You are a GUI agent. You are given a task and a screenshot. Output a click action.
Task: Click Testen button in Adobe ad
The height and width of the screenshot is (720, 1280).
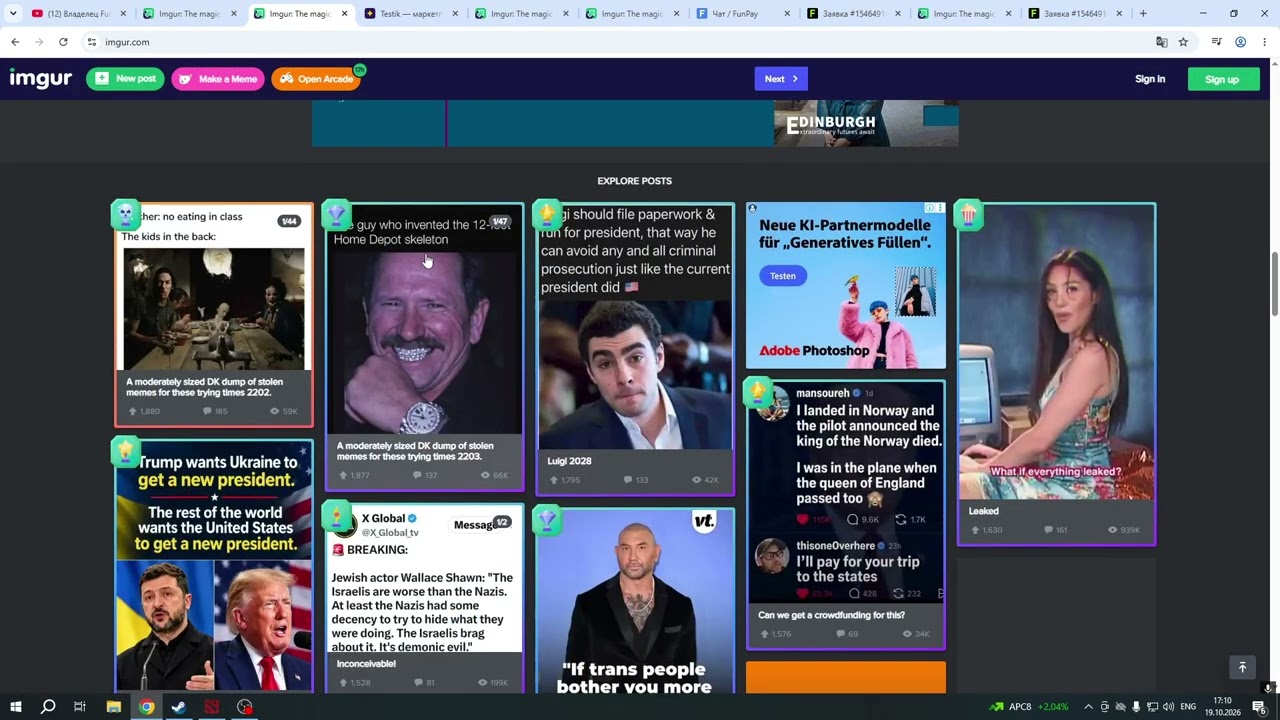[x=783, y=276]
